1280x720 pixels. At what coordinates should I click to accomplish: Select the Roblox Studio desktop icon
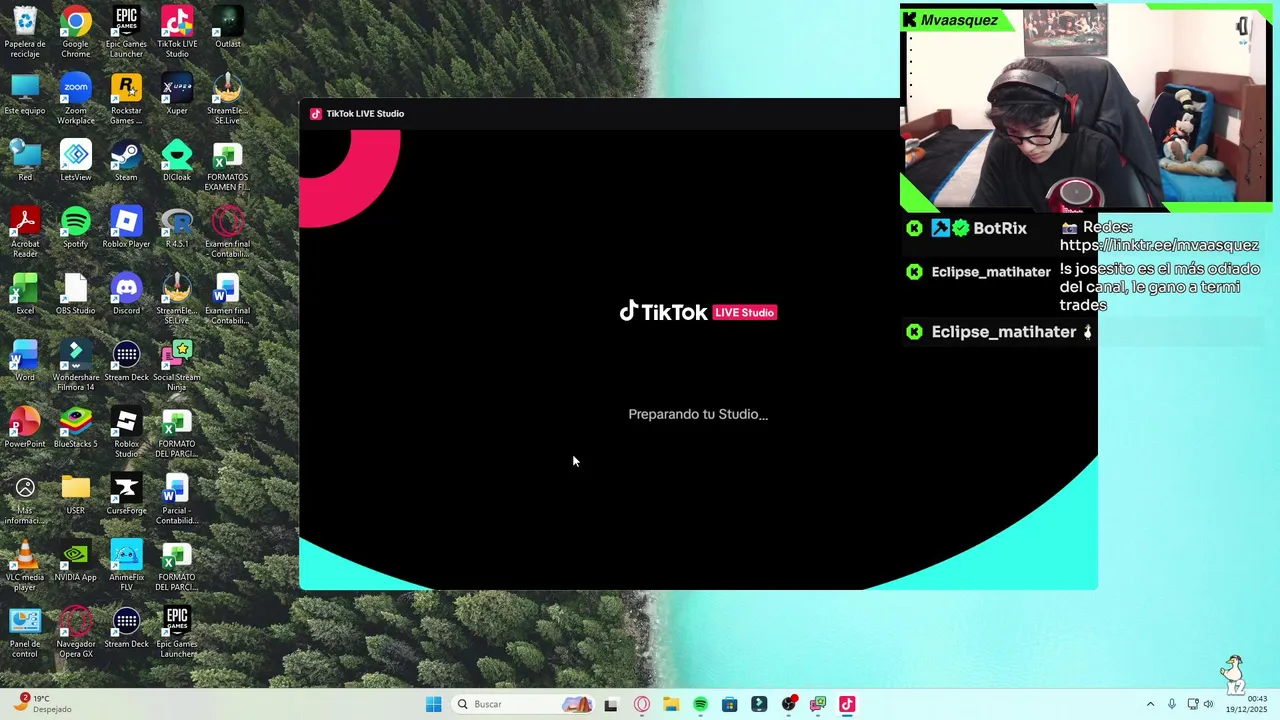(126, 432)
